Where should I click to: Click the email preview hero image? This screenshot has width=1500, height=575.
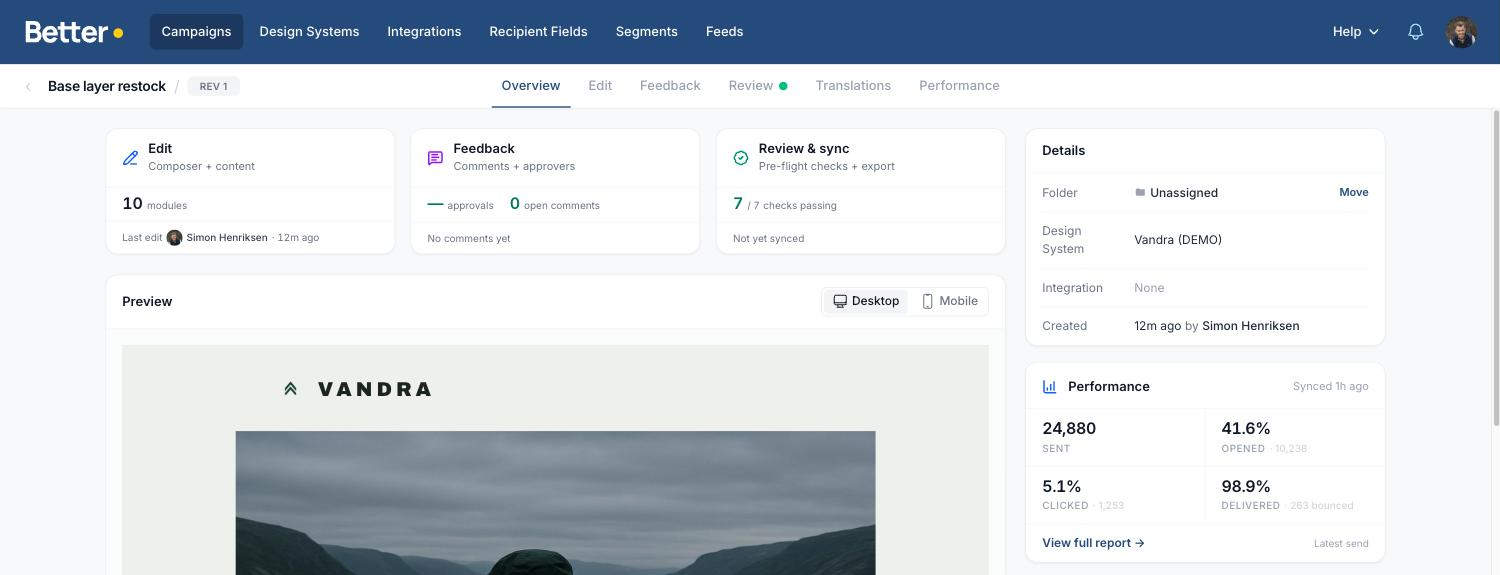[x=555, y=503]
